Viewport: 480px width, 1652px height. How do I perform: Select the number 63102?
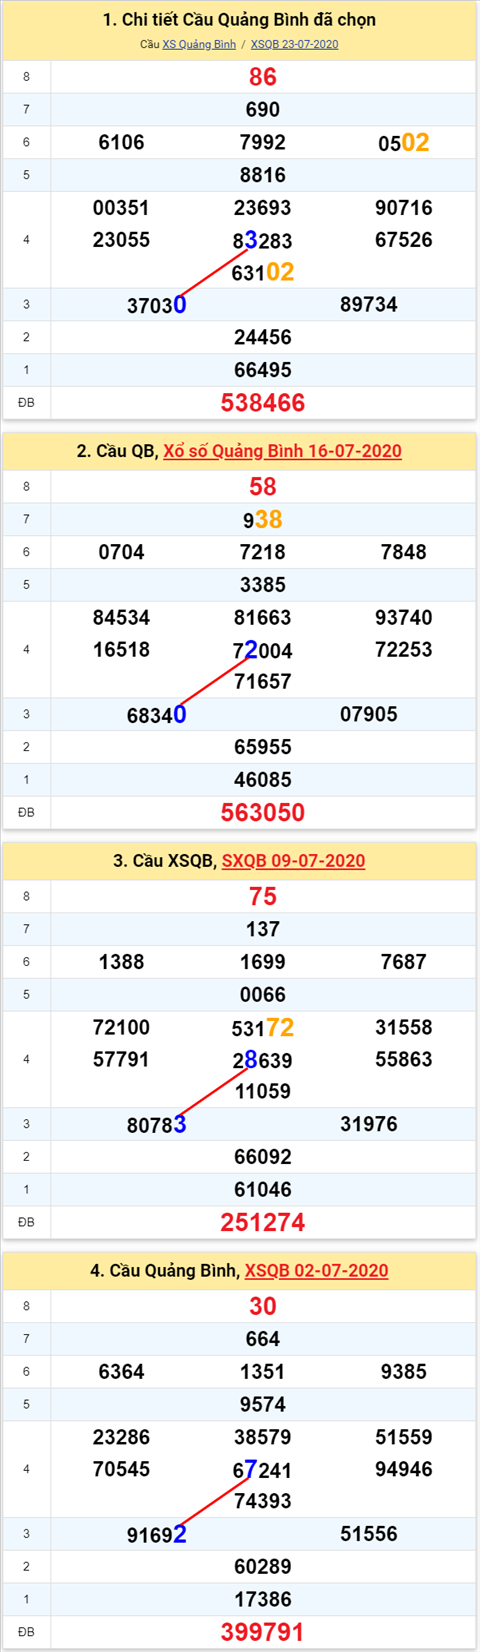tap(263, 272)
